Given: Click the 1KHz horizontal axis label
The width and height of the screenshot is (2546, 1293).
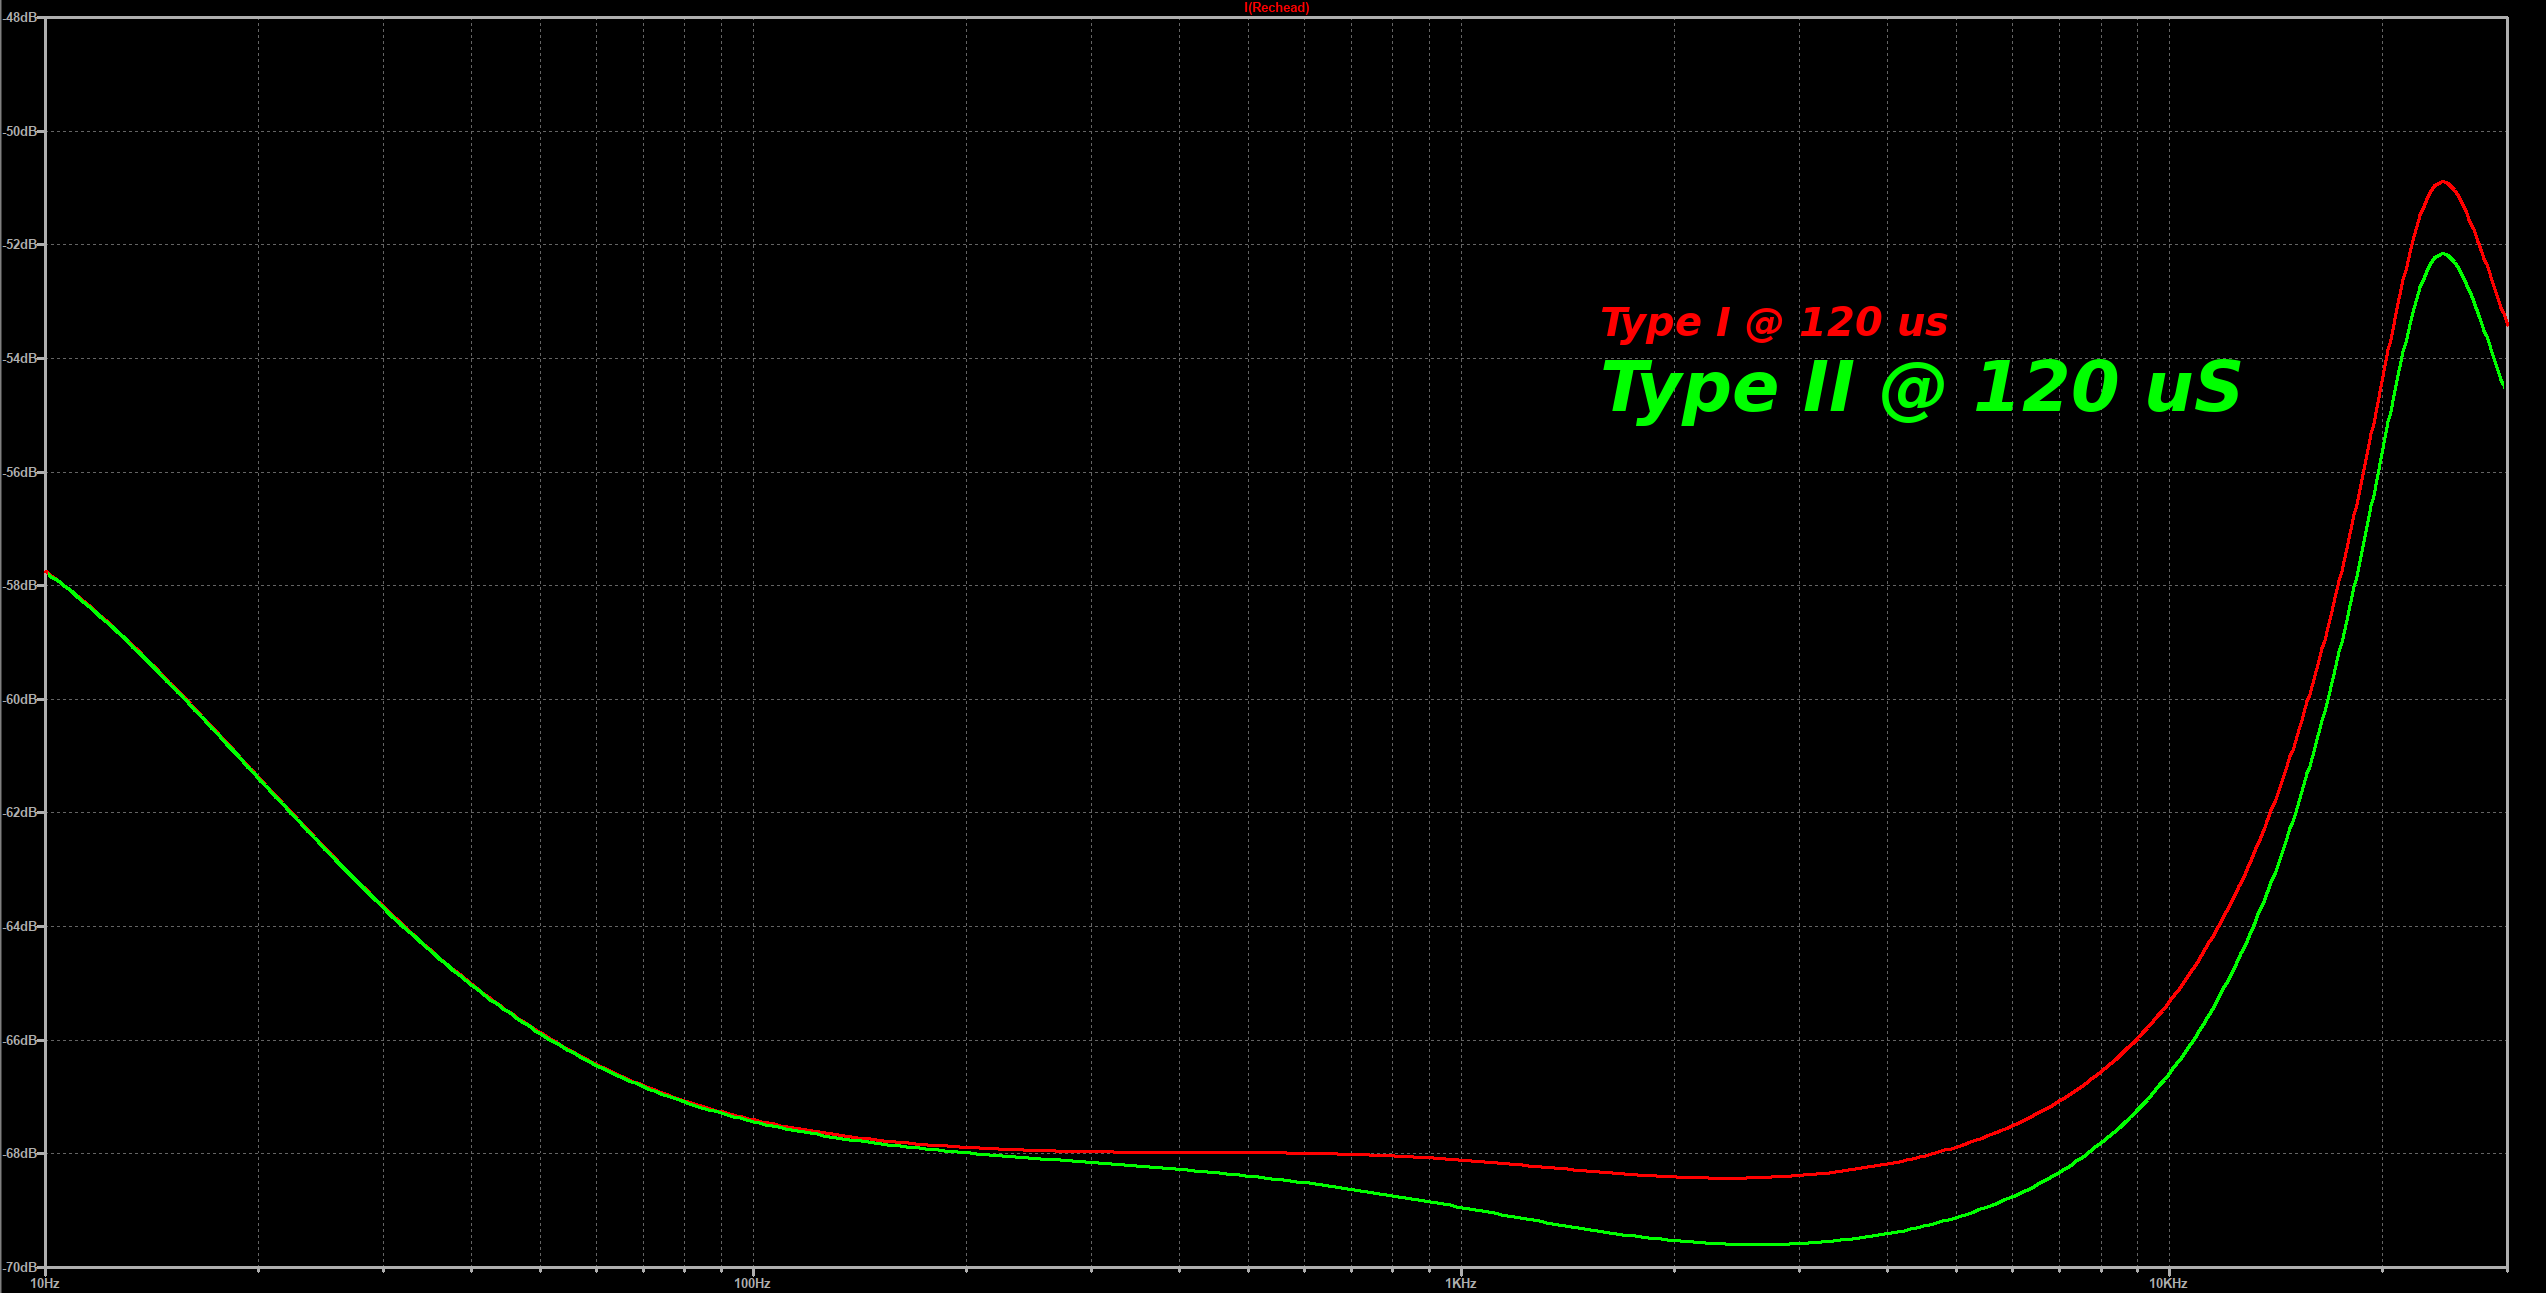Looking at the screenshot, I should [1460, 1283].
